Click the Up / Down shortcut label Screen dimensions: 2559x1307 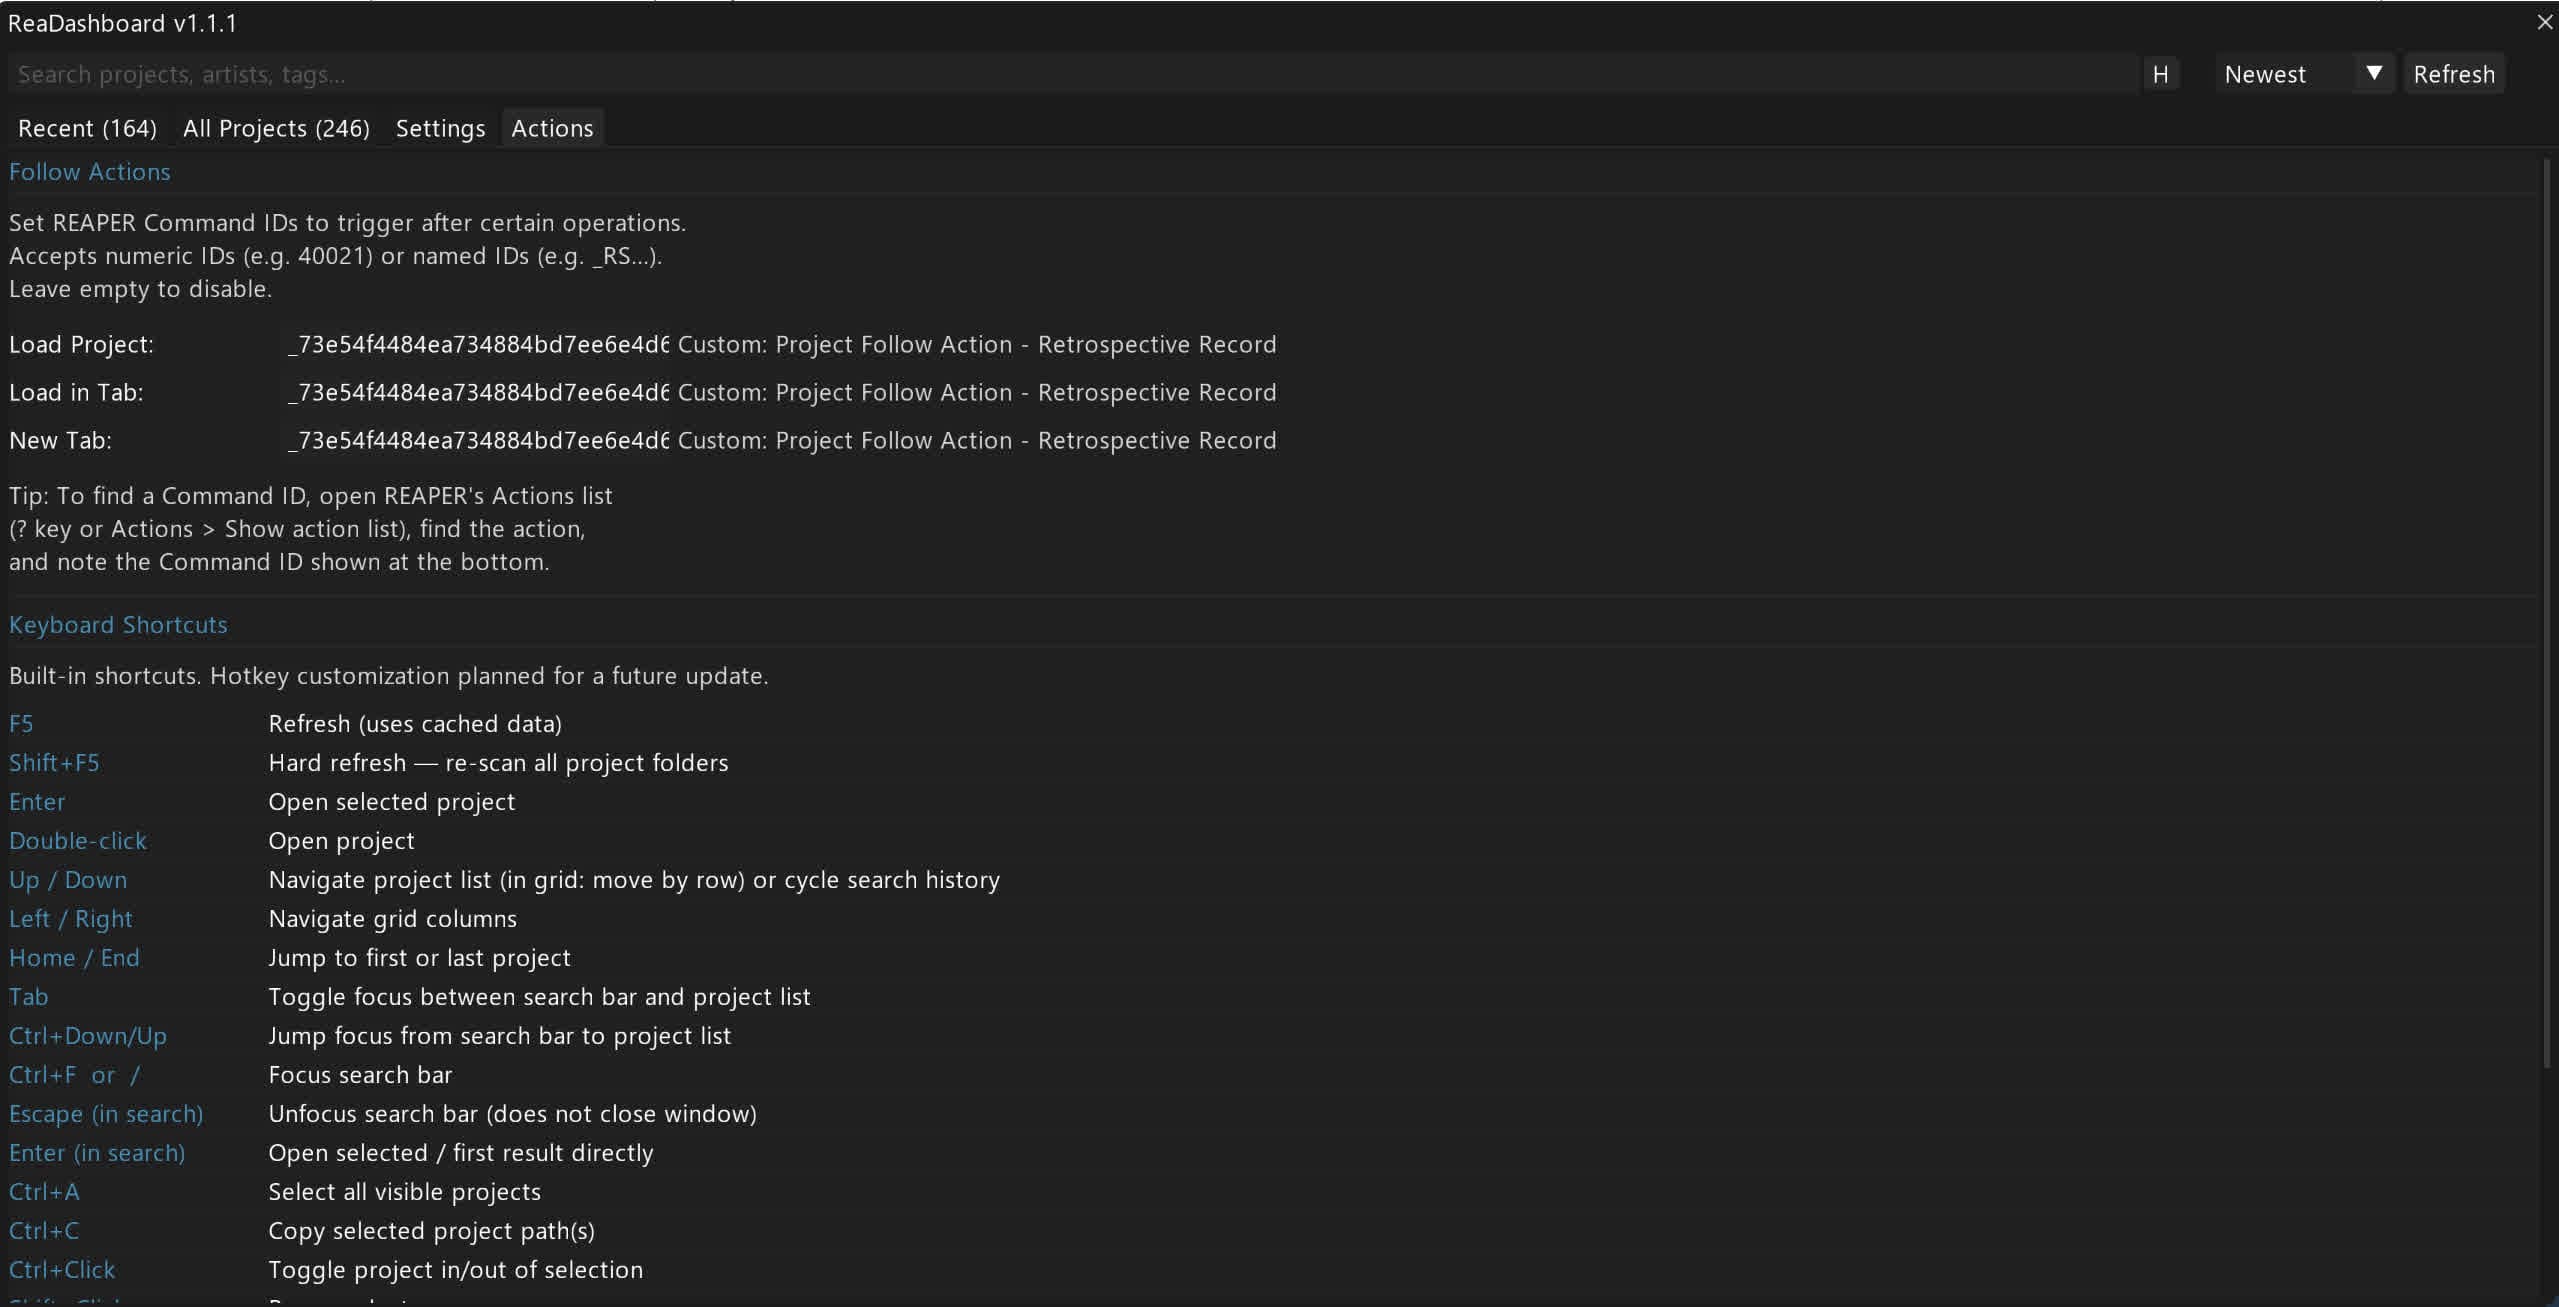[x=68, y=880]
